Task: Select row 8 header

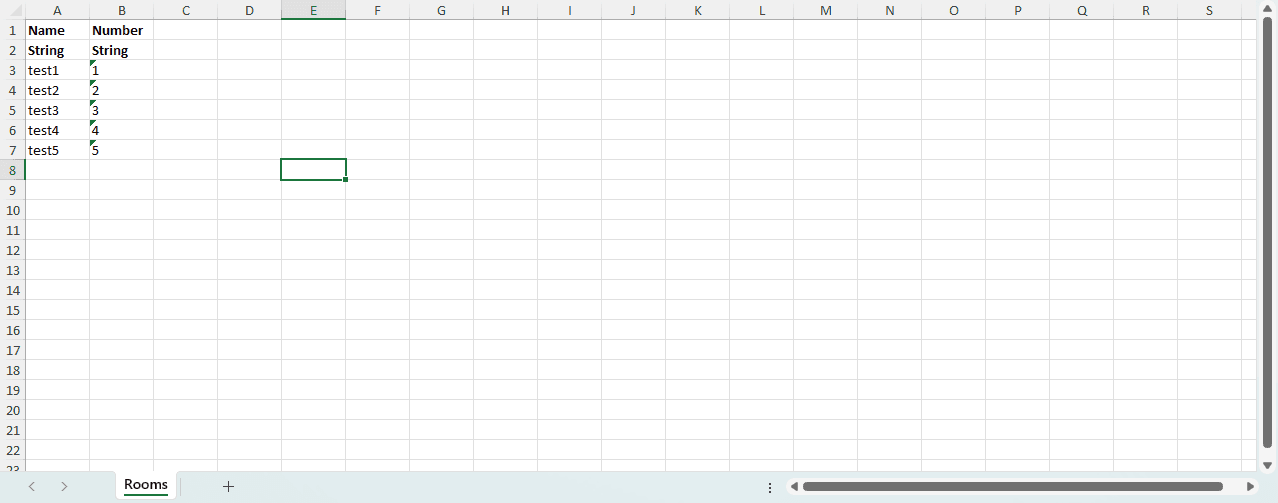Action: tap(12, 170)
